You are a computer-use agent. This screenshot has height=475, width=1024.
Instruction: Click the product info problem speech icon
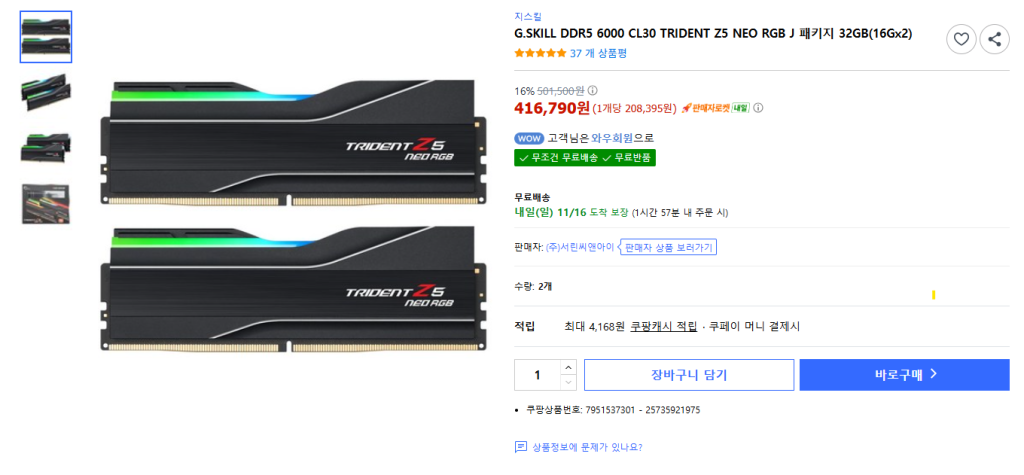(520, 448)
